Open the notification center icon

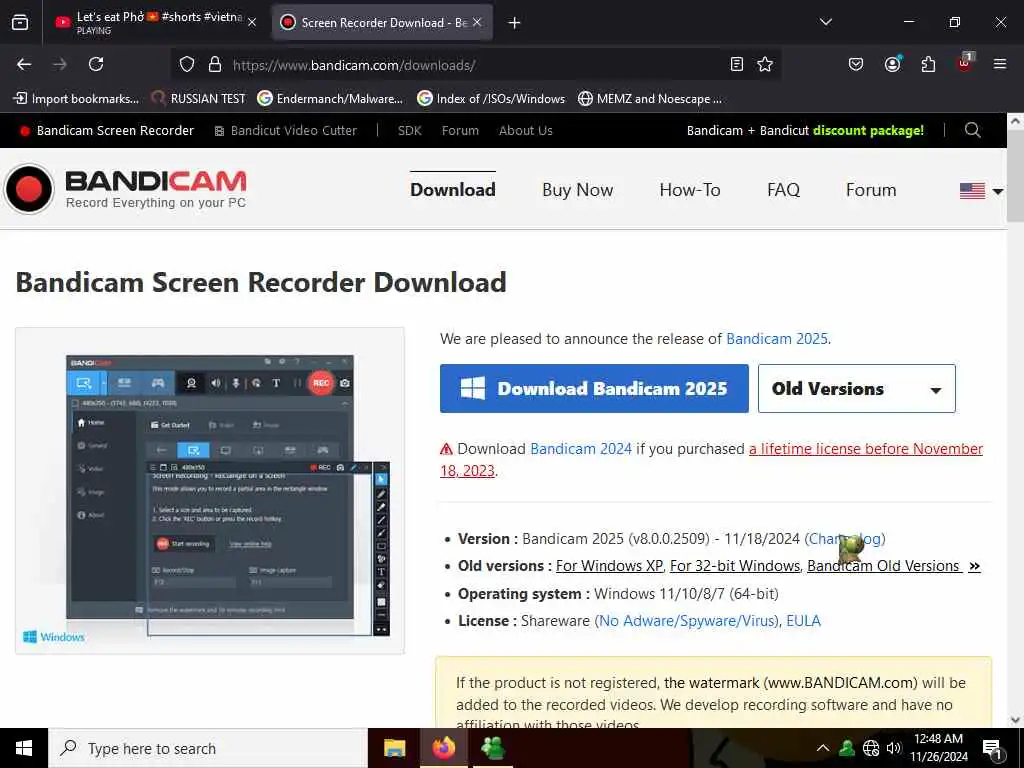(x=993, y=749)
